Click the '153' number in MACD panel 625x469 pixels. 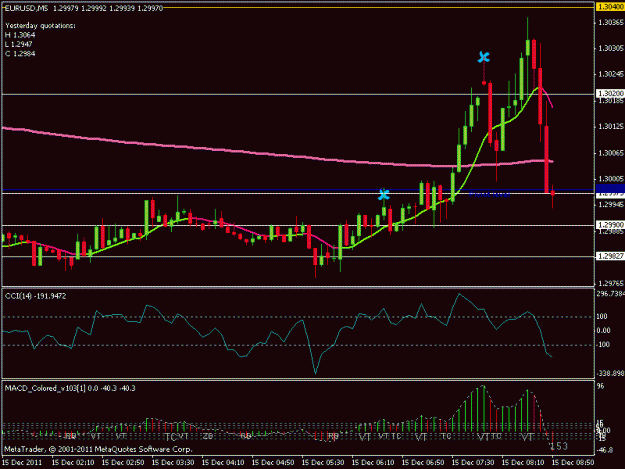(x=559, y=446)
